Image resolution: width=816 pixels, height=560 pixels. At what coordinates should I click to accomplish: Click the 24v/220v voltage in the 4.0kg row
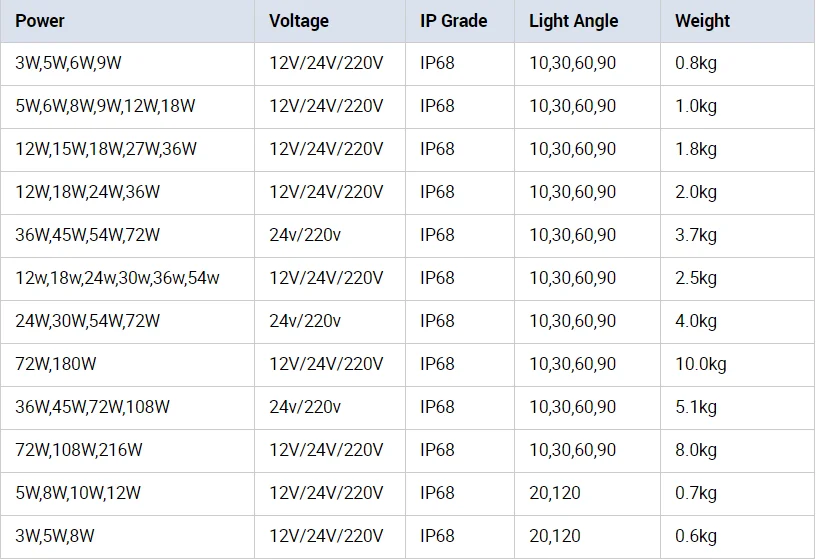[x=305, y=321]
